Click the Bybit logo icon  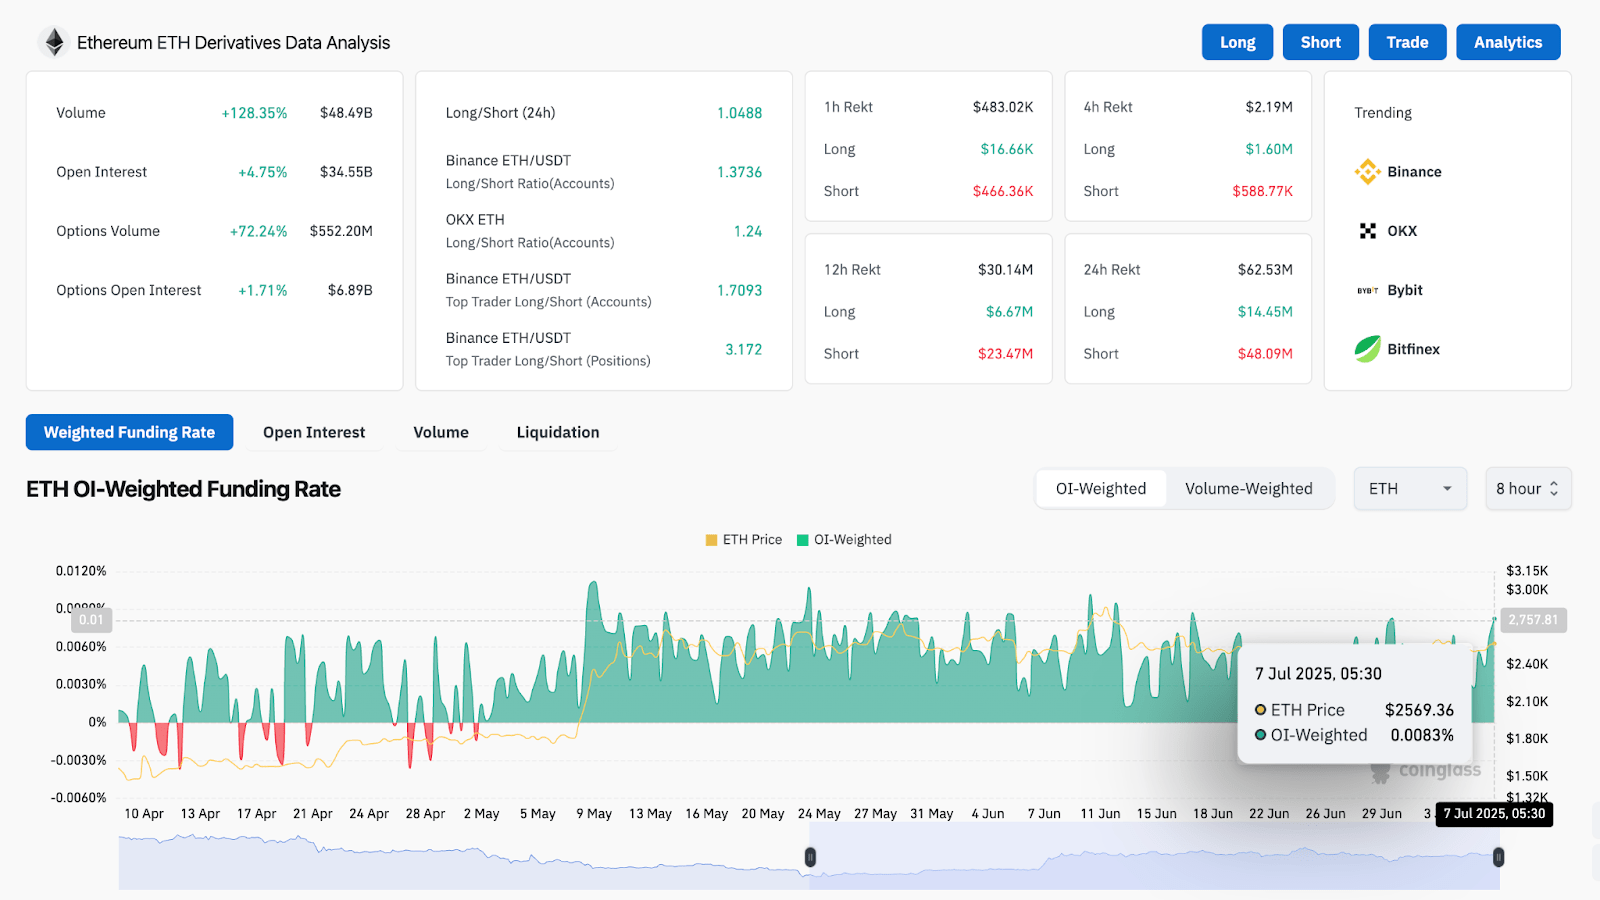tap(1367, 290)
